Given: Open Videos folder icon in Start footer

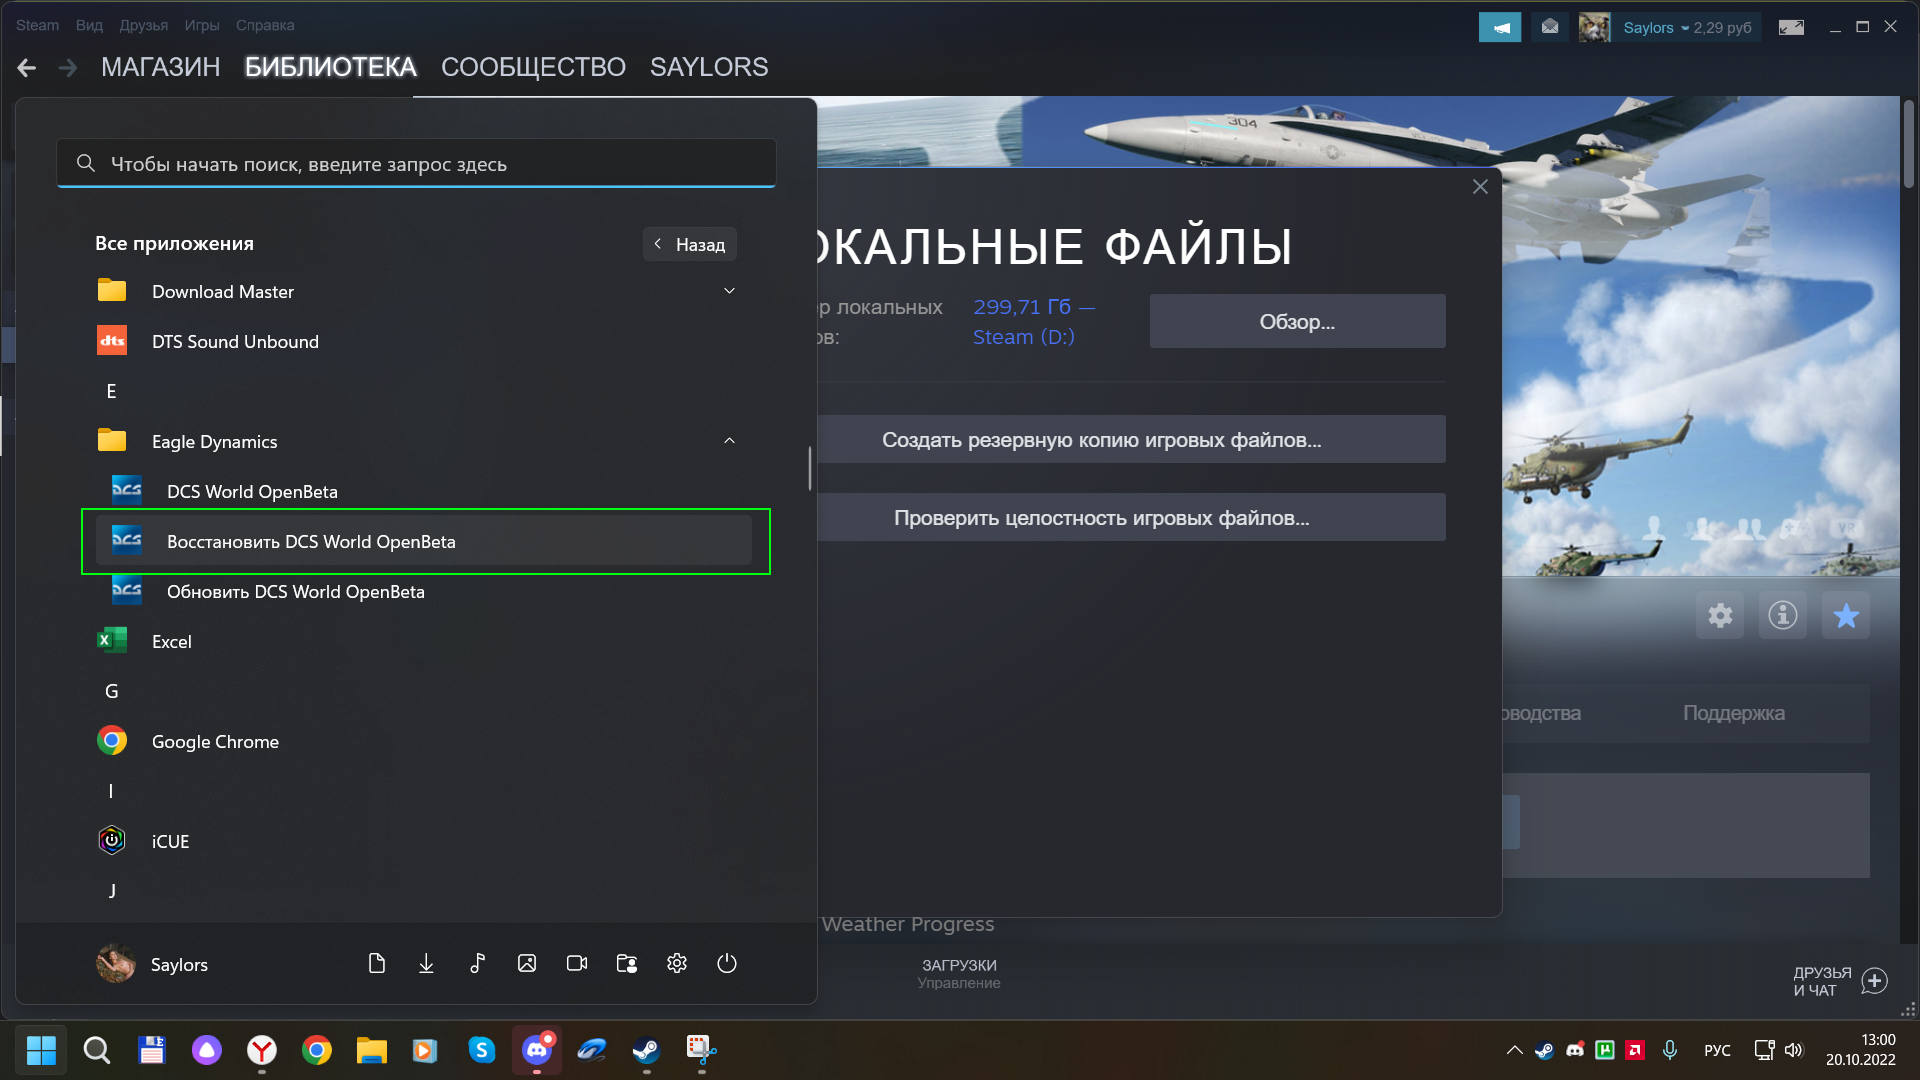Looking at the screenshot, I should coord(577,963).
